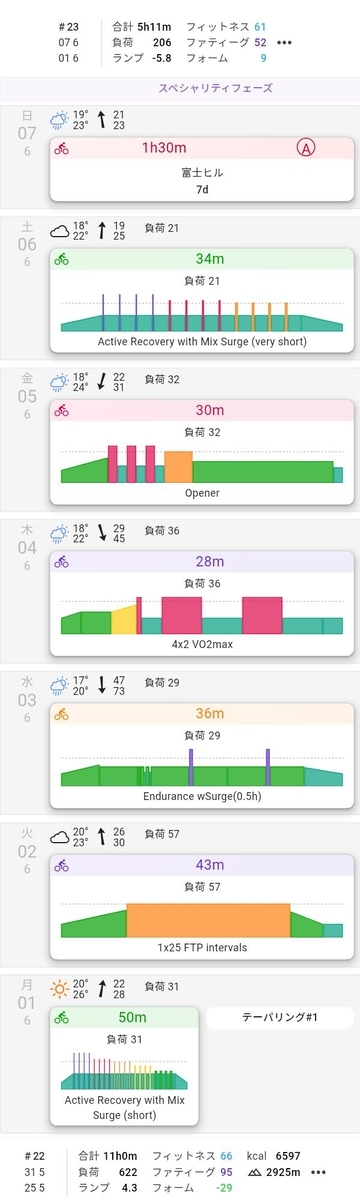Select the 1h30m 富士ヒル event header
The width and height of the screenshot is (360, 1200).
(202, 148)
